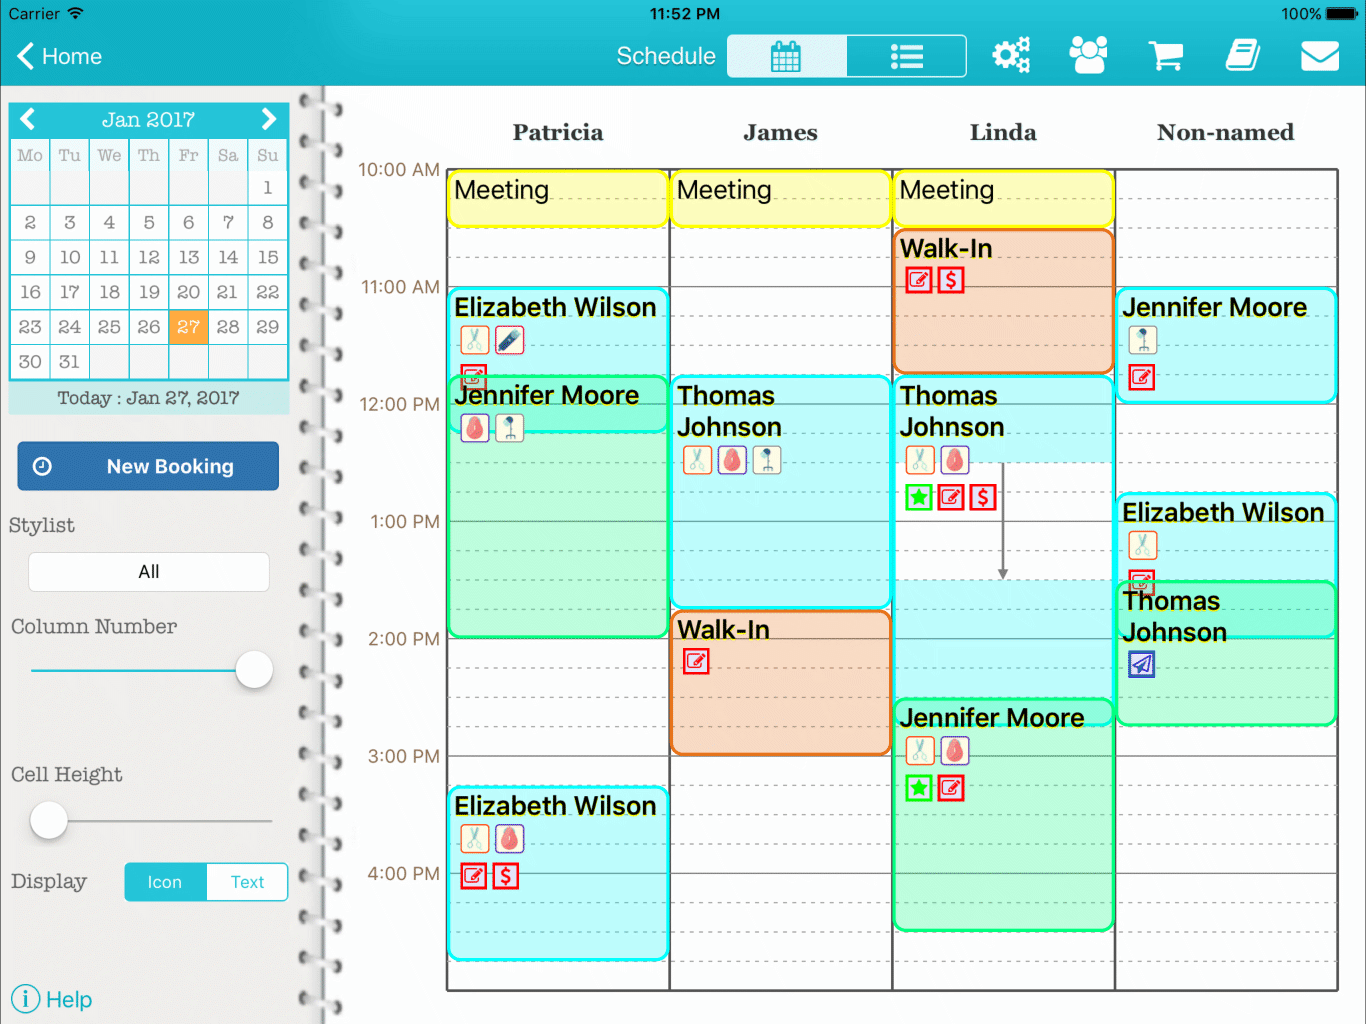Switch schedule to calendar grid view

click(x=787, y=56)
